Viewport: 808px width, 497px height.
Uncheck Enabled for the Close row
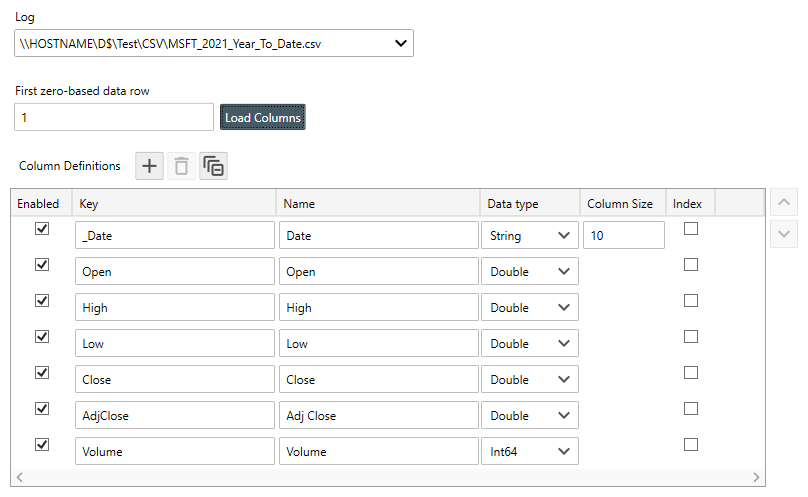42,372
